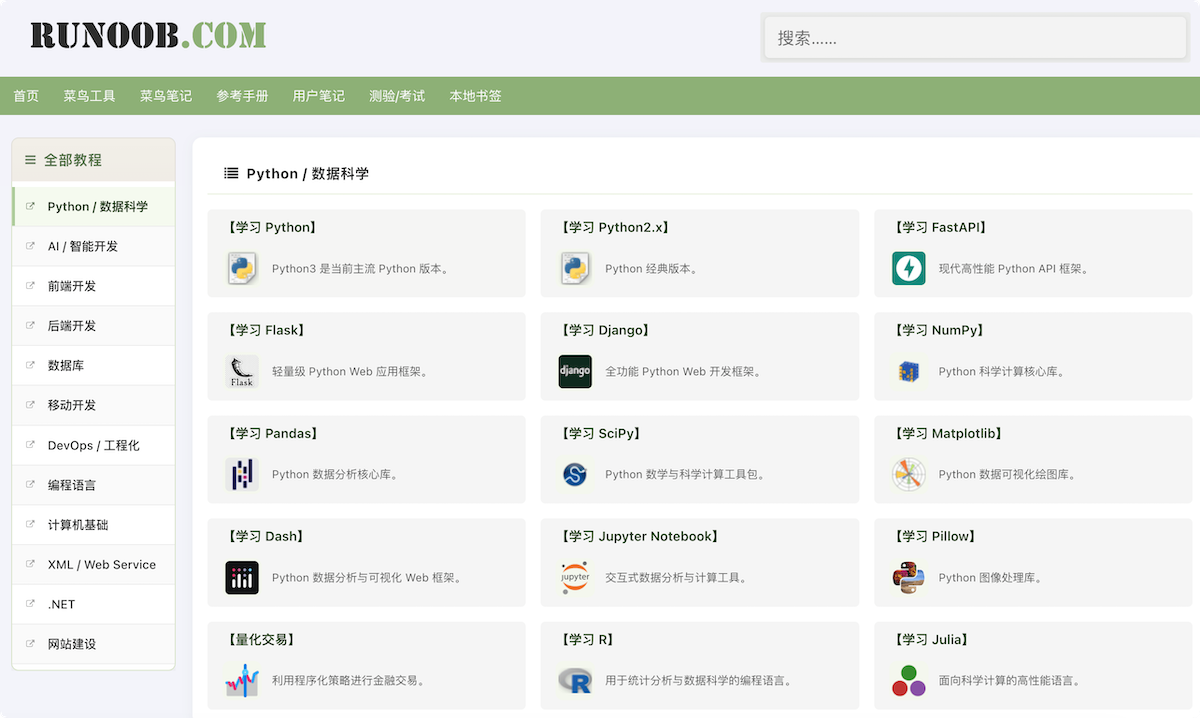Select 网站建设 category in sidebar
Screen dimensions: 1200x718
(x=93, y=644)
